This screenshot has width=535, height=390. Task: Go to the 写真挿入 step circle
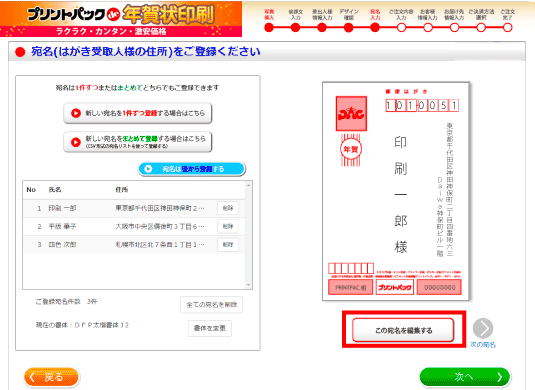click(269, 28)
